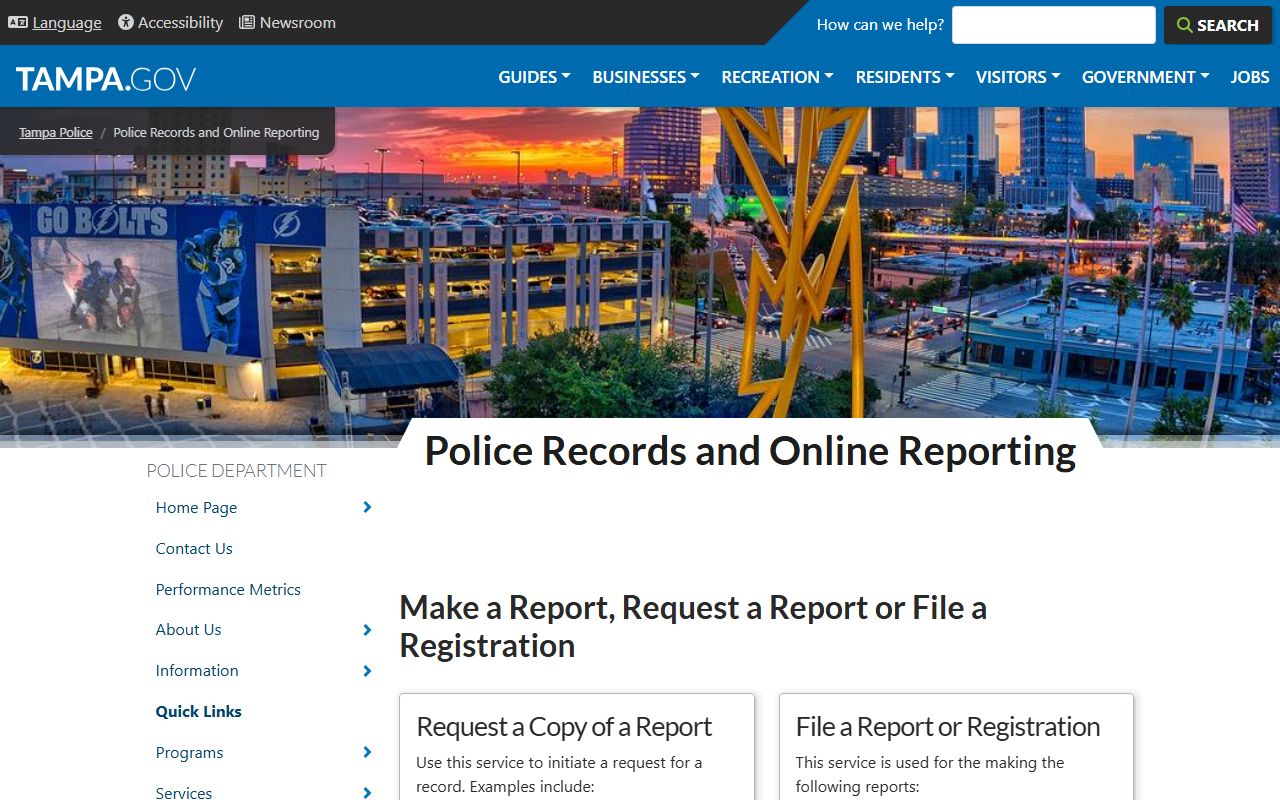Expand the RESIDENTS dropdown menu
The height and width of the screenshot is (800, 1280).
coord(904,77)
